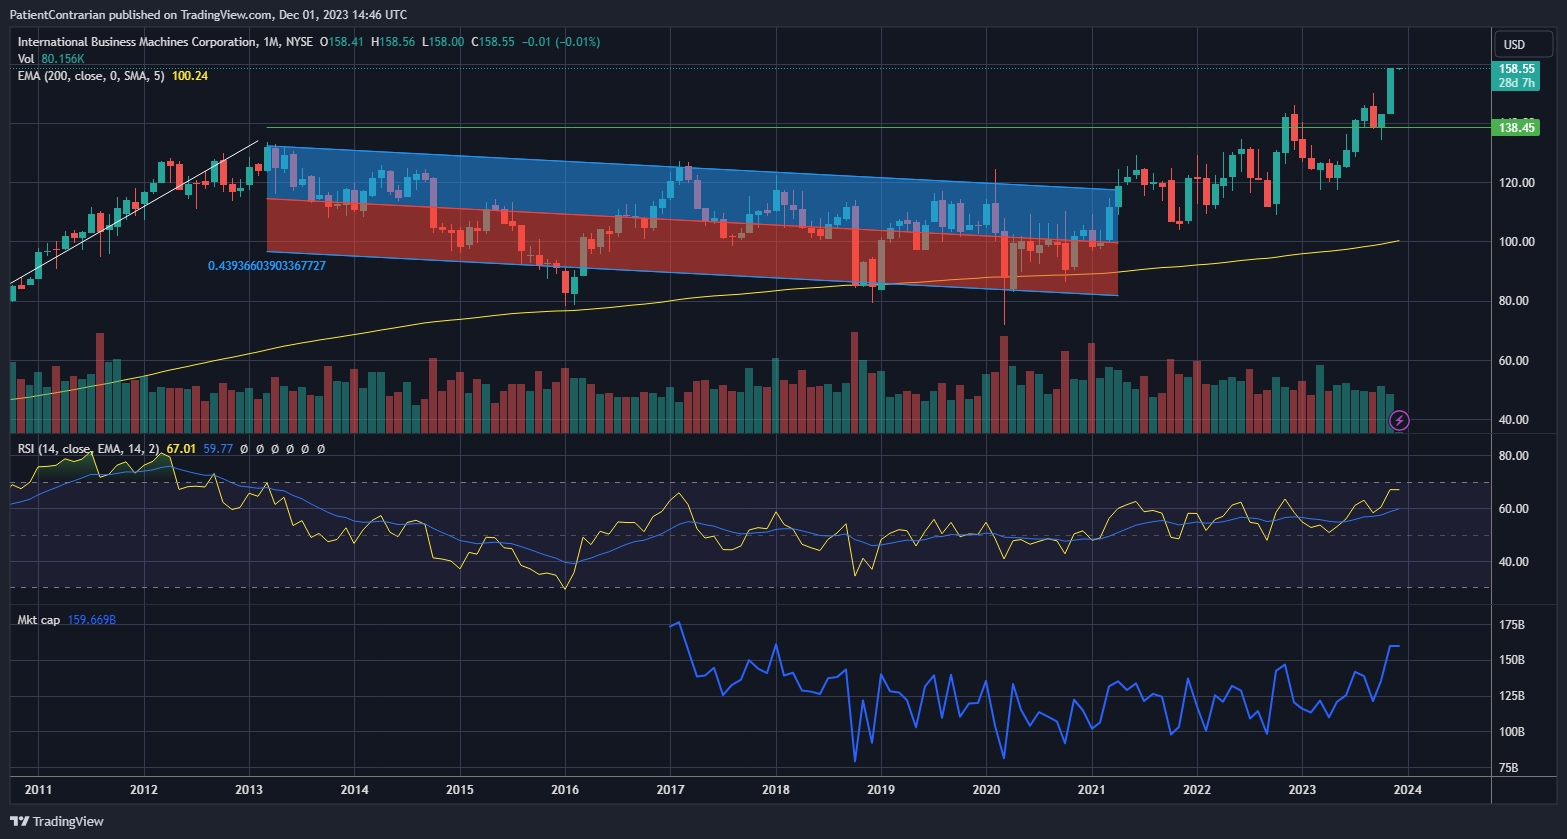1567x839 pixels.
Task: Click the 2016 label on the time axis
Action: point(565,790)
